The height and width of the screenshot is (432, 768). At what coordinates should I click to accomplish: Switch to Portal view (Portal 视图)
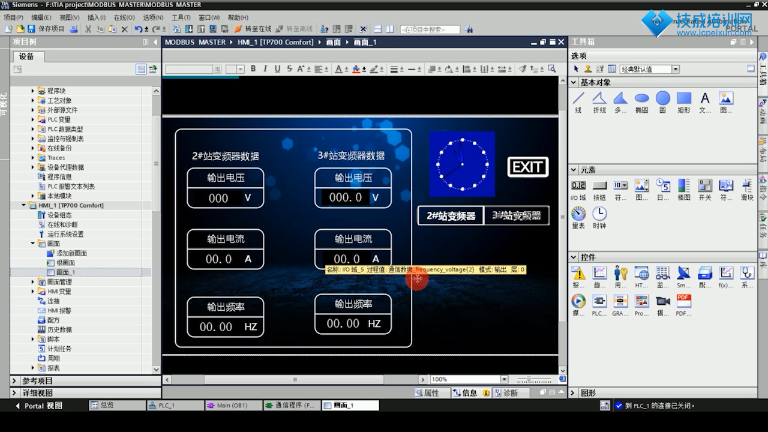[39, 406]
